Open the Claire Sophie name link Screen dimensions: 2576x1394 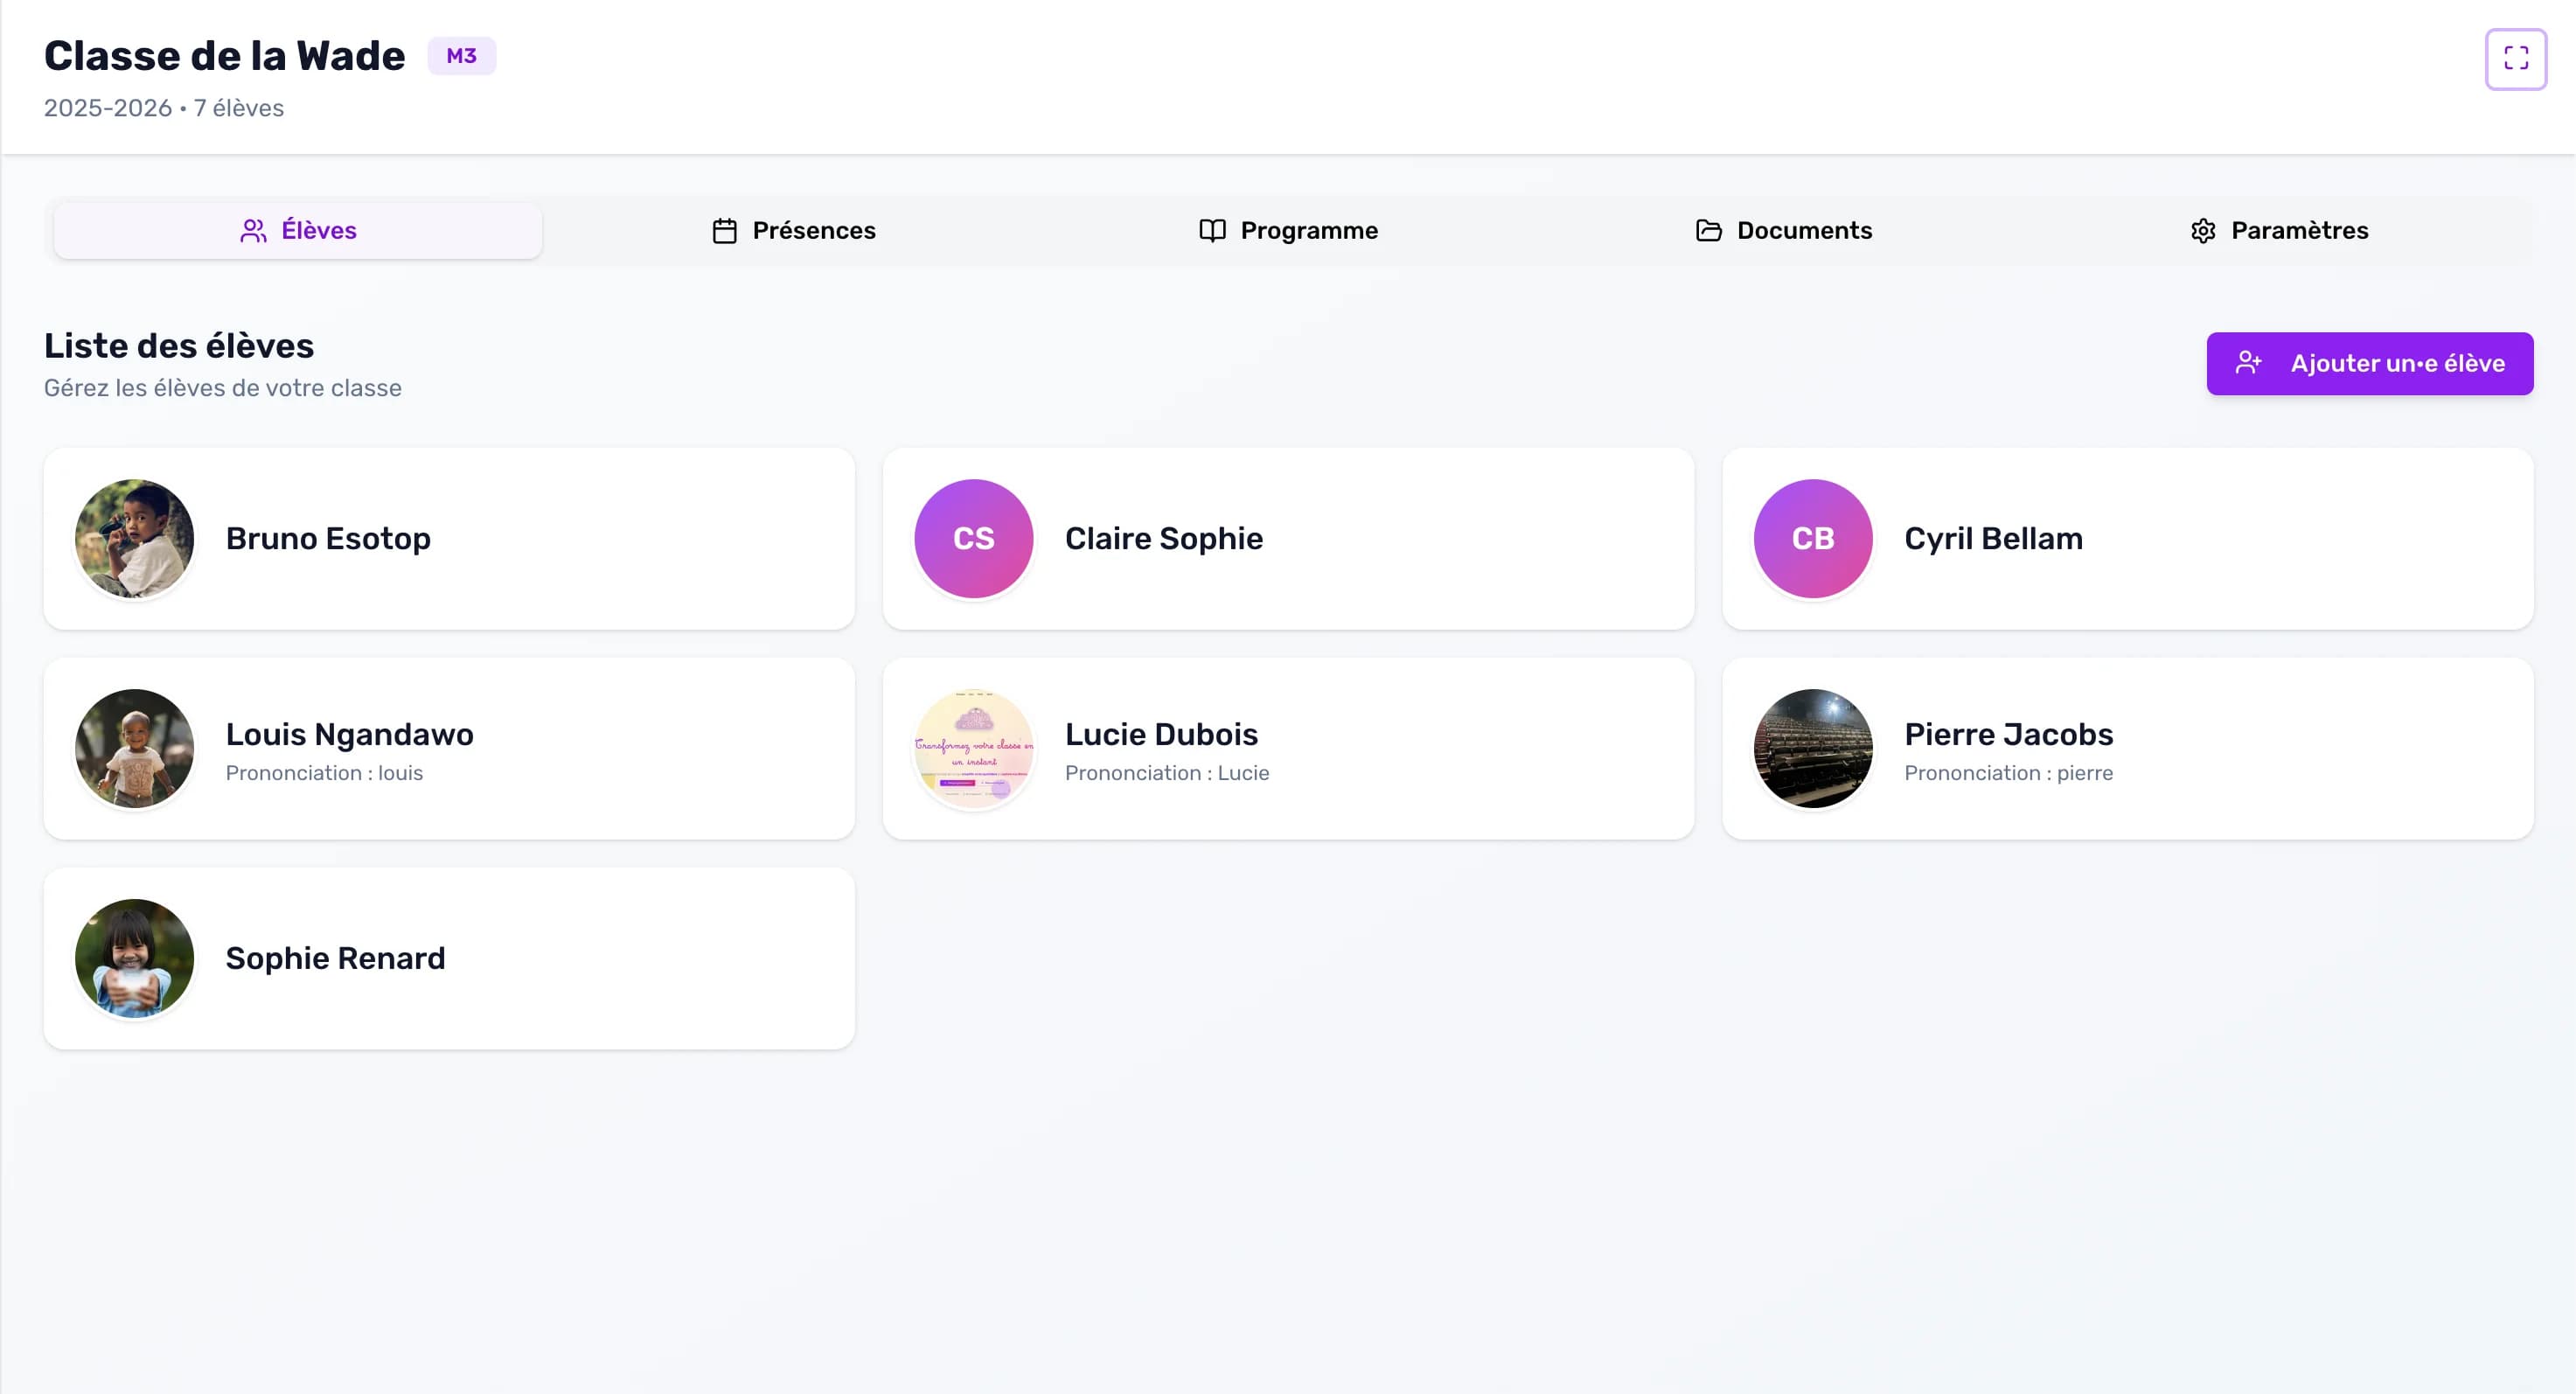pos(1163,539)
